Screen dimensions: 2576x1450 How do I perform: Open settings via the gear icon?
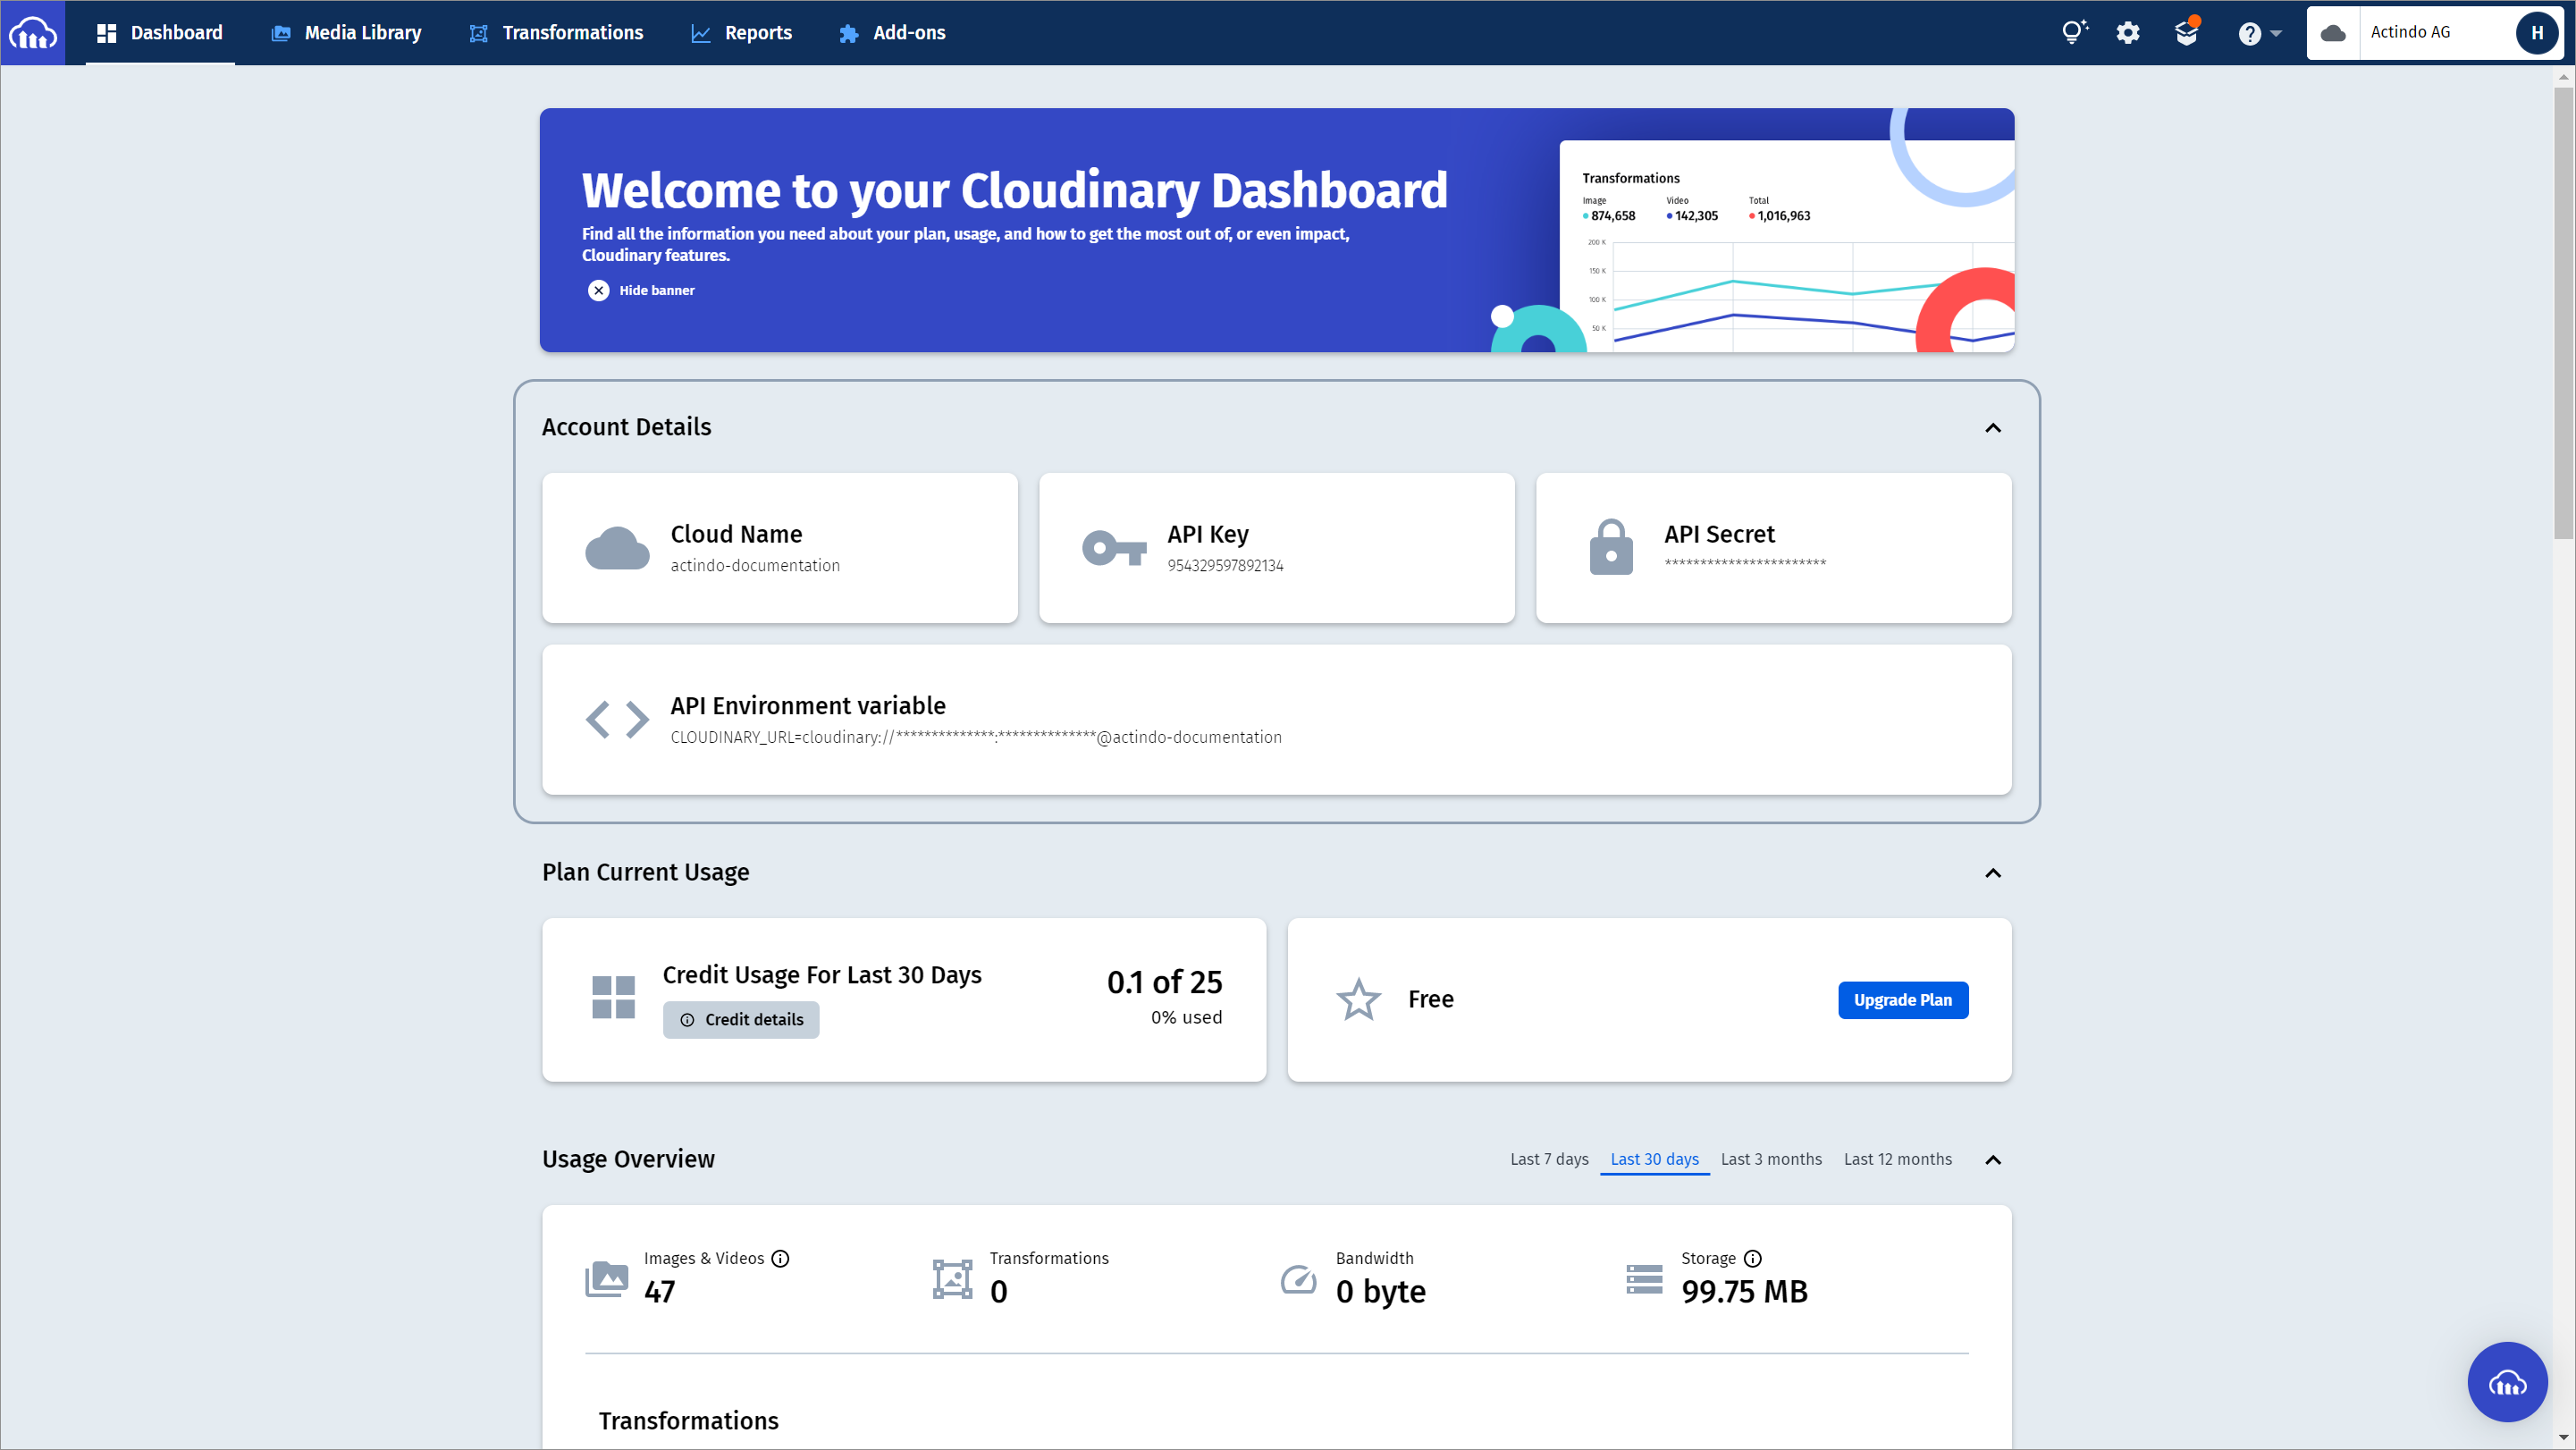coord(2128,33)
